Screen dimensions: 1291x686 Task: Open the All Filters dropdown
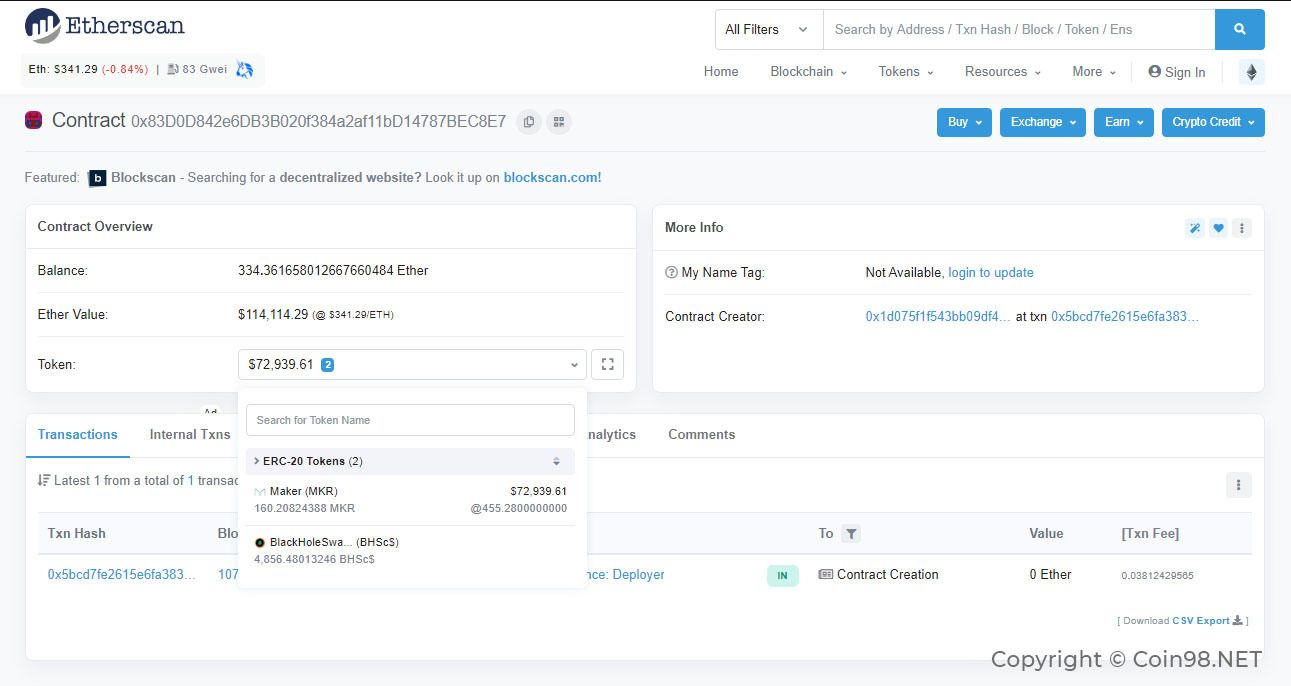coord(768,30)
